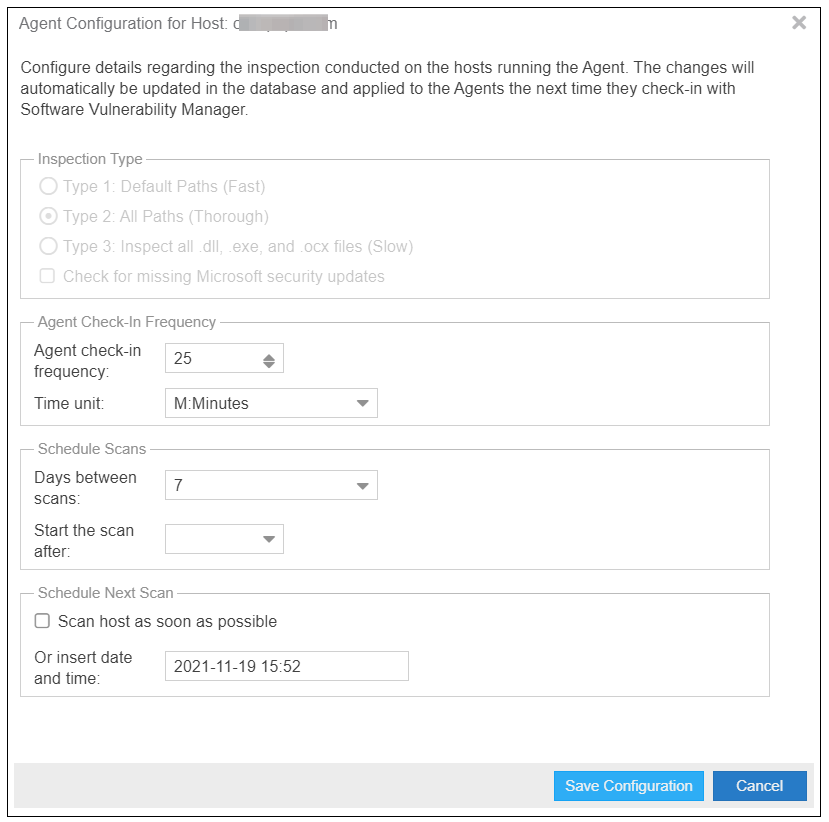Click the value 7 in Days between scans
Viewport: 829px width, 822px height.
coord(179,486)
